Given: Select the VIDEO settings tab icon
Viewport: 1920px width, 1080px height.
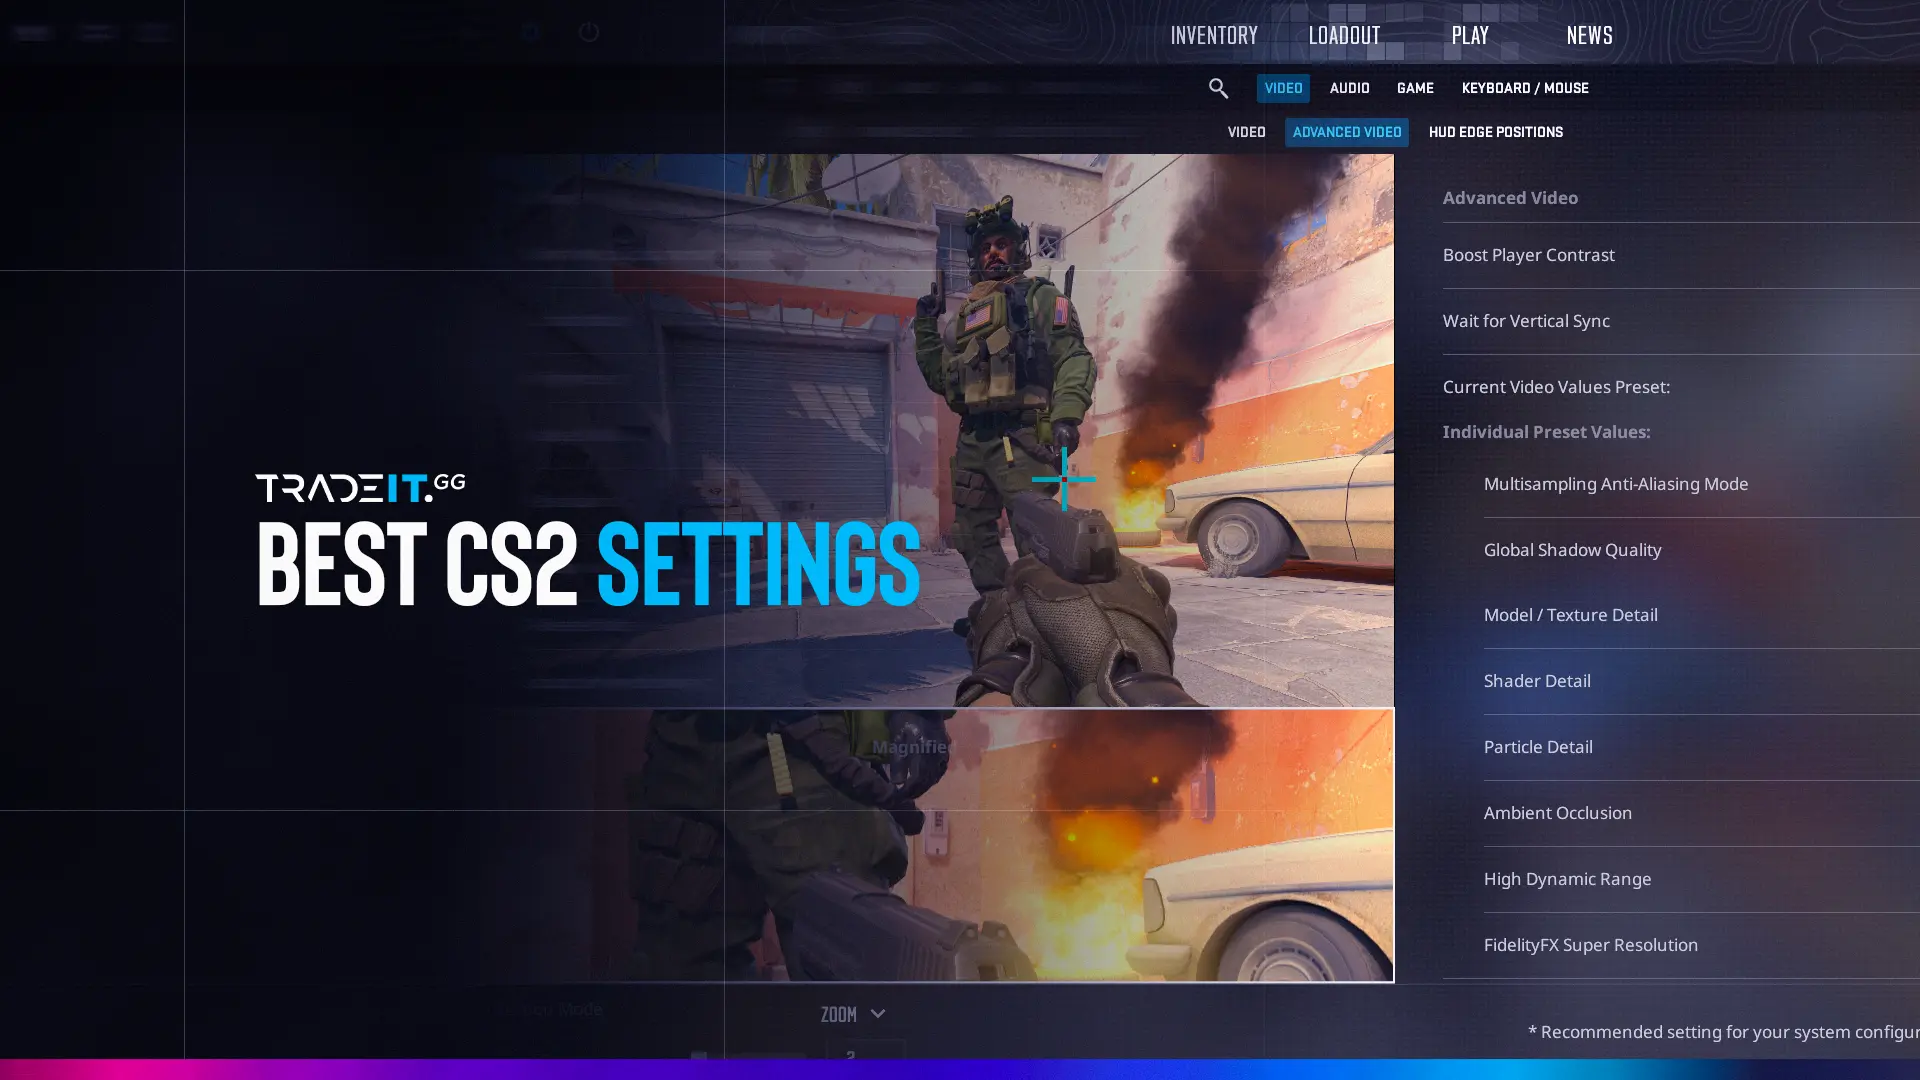Looking at the screenshot, I should coord(1282,88).
